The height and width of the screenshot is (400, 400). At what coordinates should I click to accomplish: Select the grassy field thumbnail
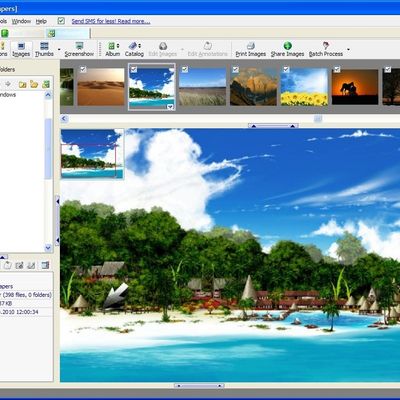pos(202,87)
